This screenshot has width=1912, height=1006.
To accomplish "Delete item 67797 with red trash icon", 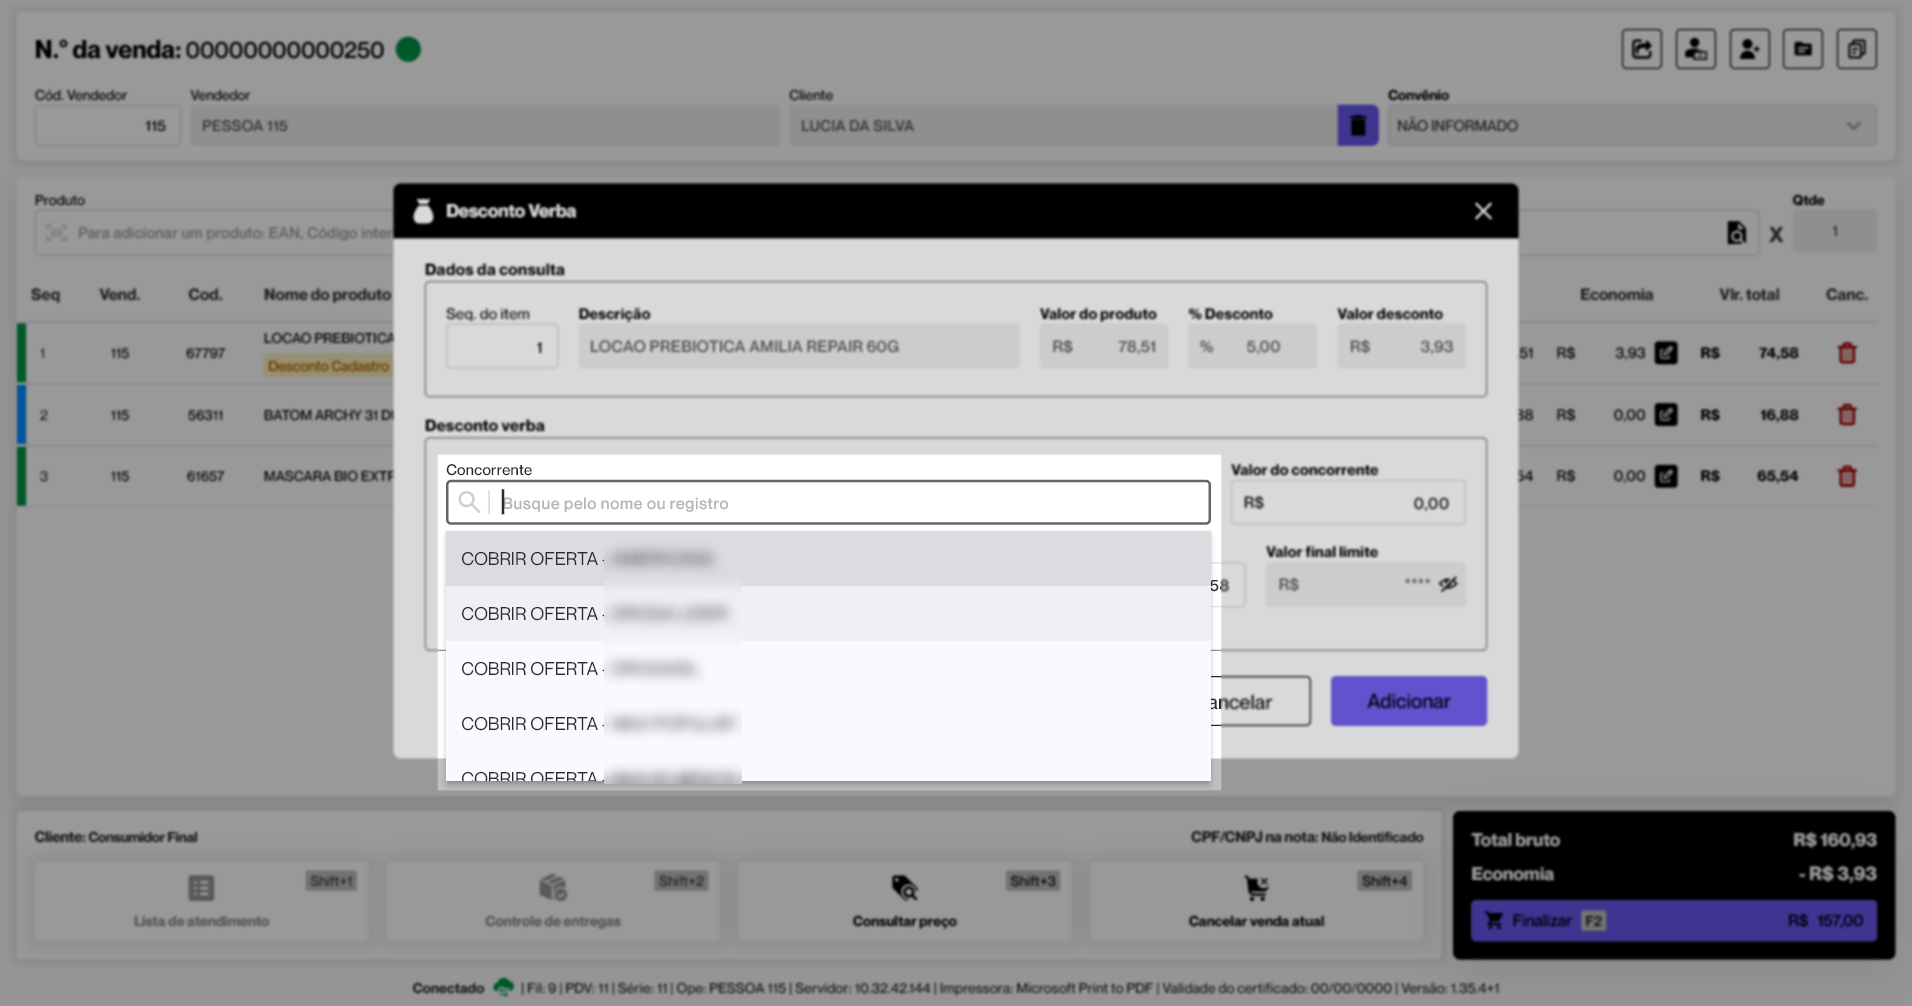I will [1846, 353].
